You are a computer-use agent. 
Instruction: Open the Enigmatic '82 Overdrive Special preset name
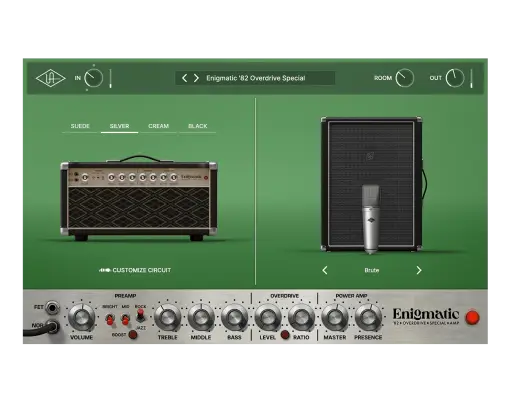click(256, 78)
